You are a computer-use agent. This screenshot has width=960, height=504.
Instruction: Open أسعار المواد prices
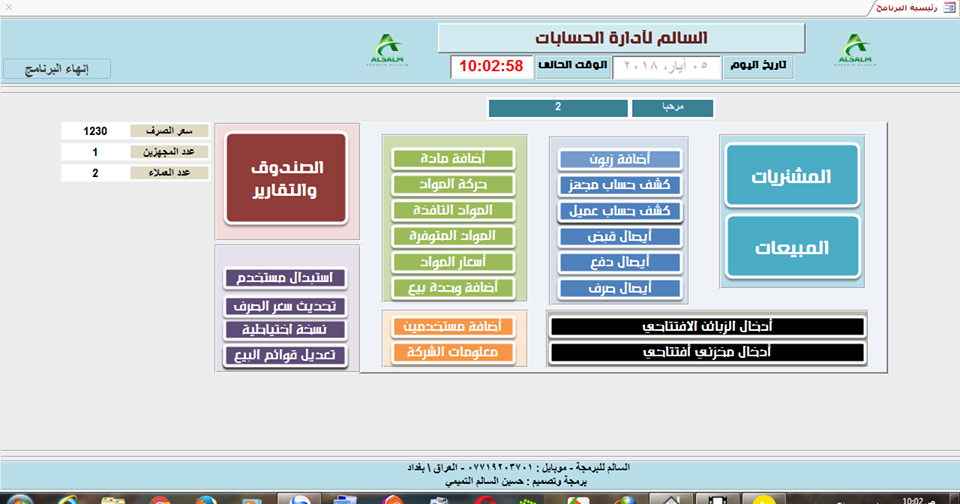(452, 262)
